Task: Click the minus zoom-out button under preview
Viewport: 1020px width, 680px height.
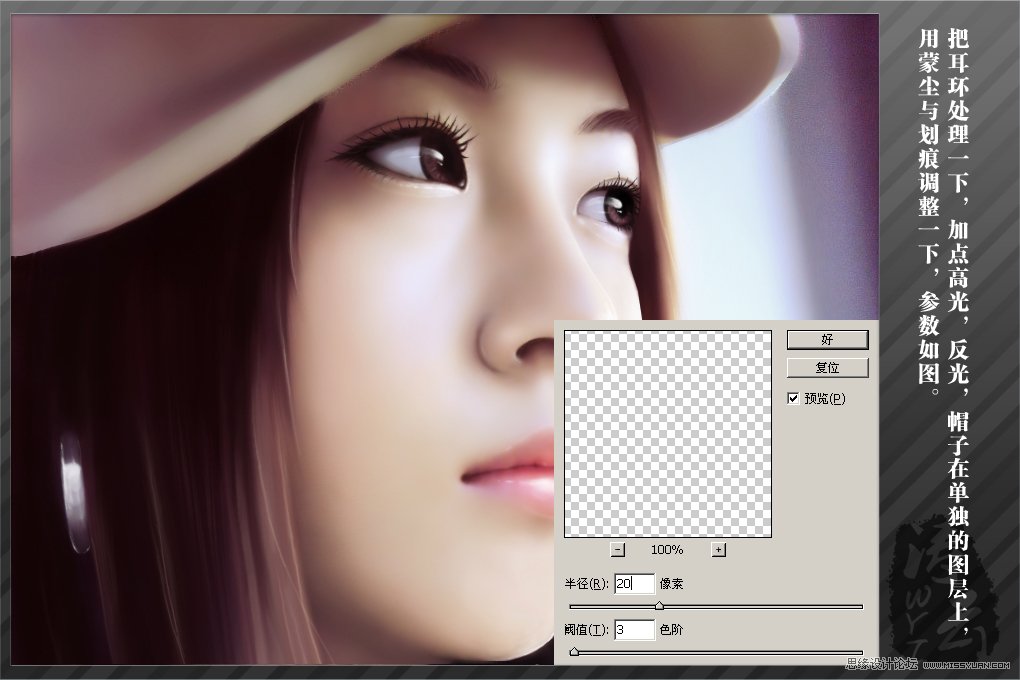Action: [617, 549]
